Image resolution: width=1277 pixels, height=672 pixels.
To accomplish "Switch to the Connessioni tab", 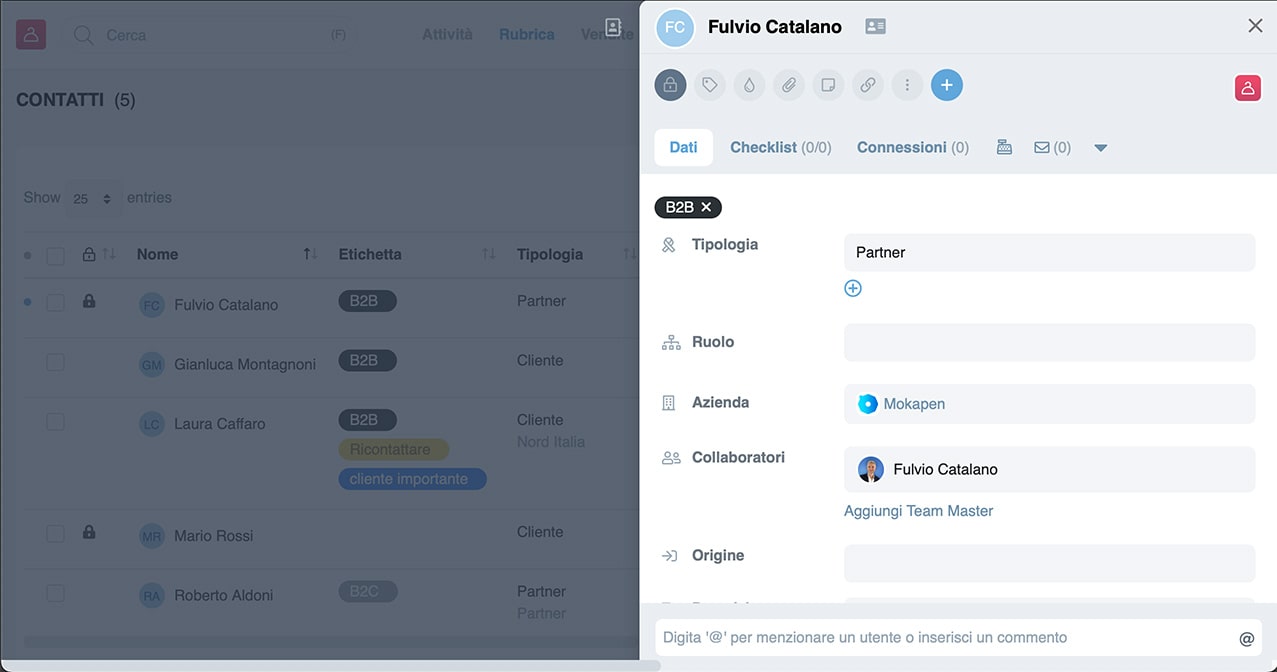I will pyautogui.click(x=912, y=147).
